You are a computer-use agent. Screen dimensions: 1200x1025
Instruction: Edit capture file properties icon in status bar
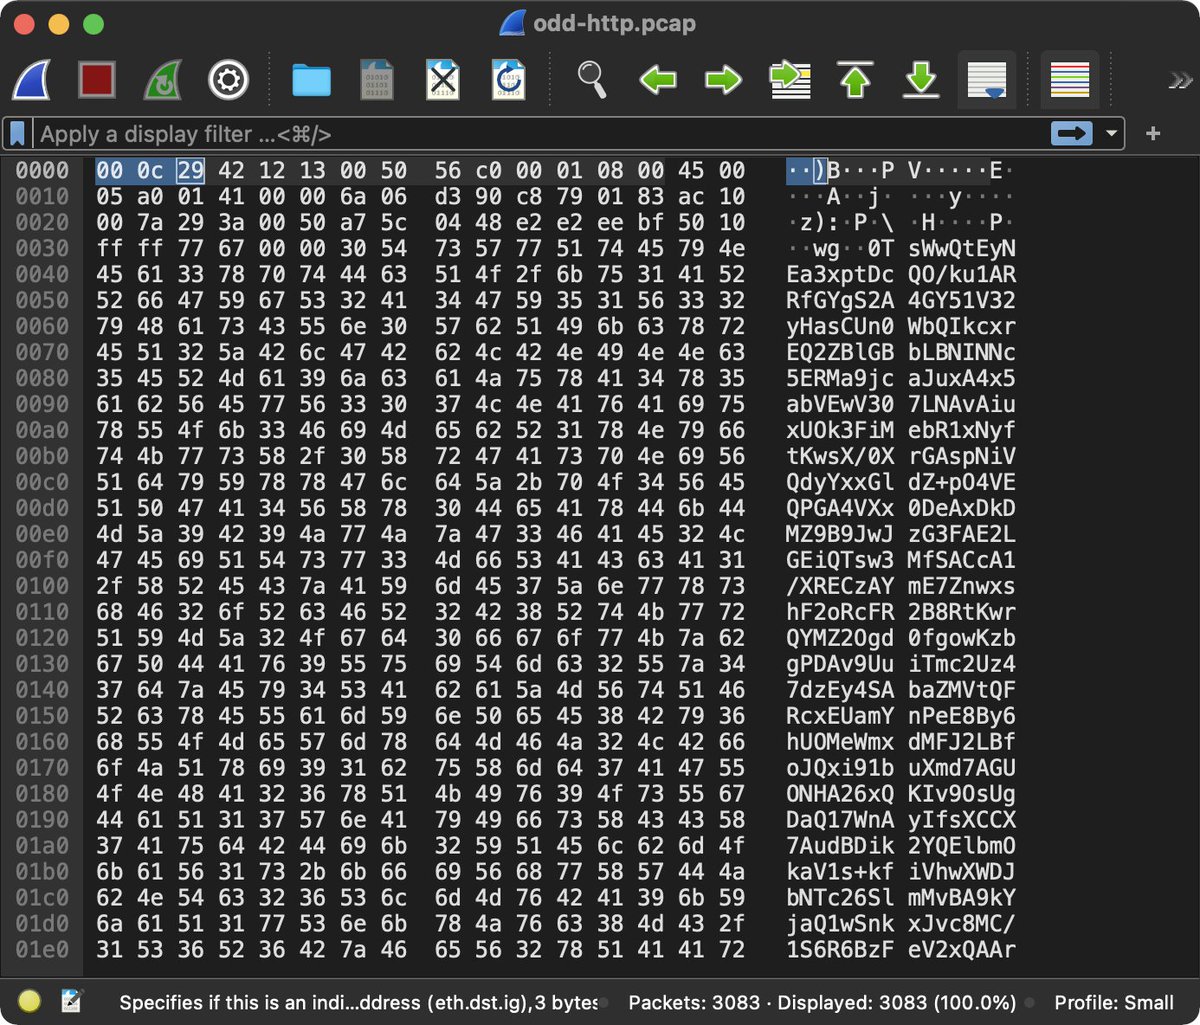(x=72, y=1002)
